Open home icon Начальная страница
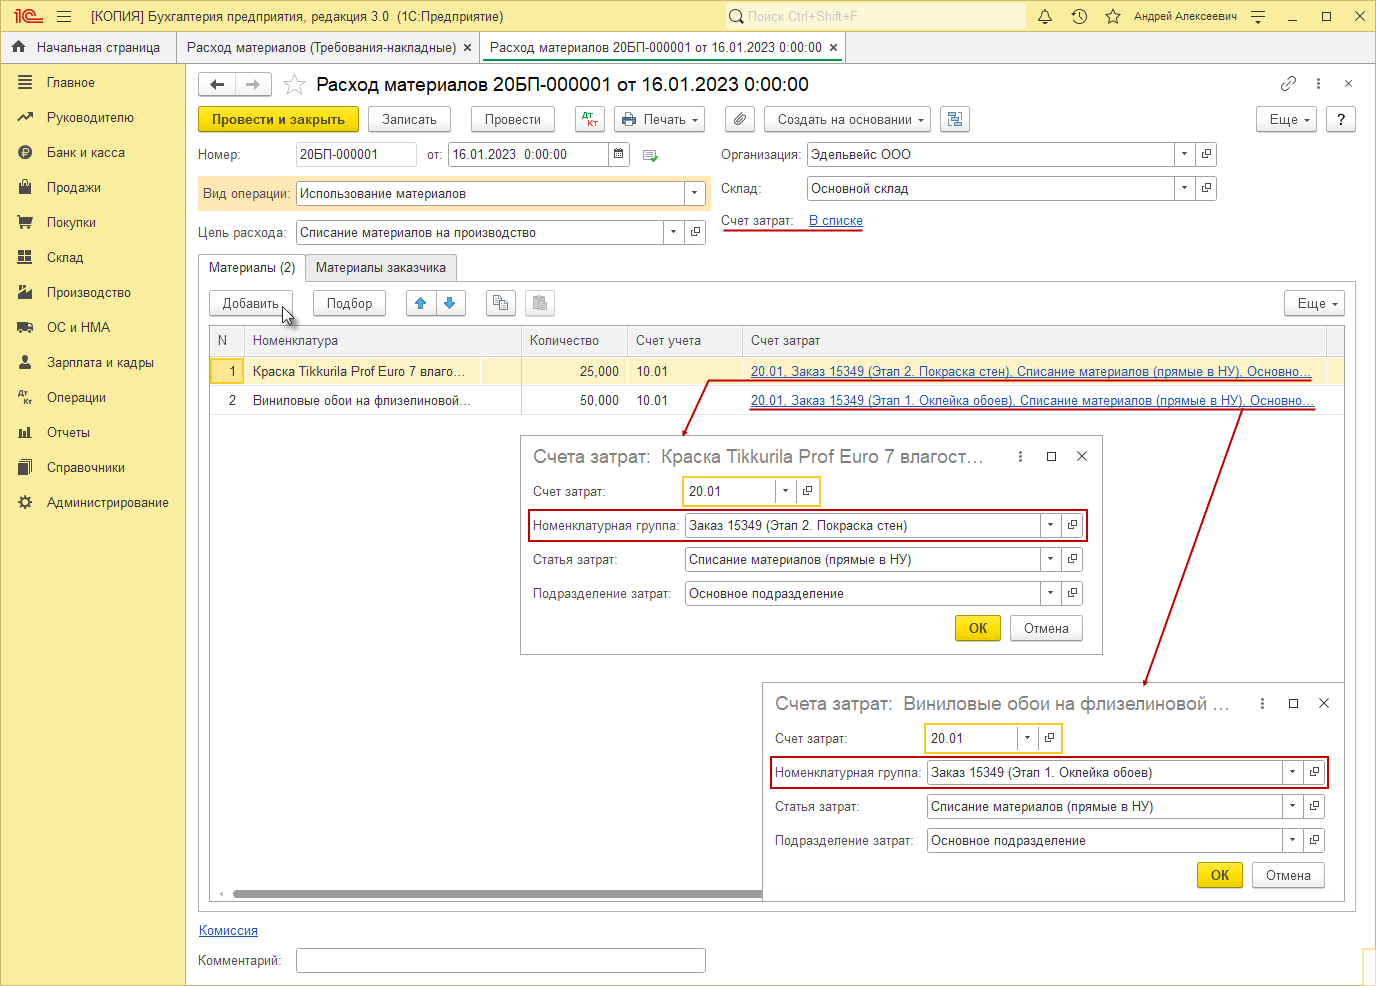The width and height of the screenshot is (1376, 986). 18,47
